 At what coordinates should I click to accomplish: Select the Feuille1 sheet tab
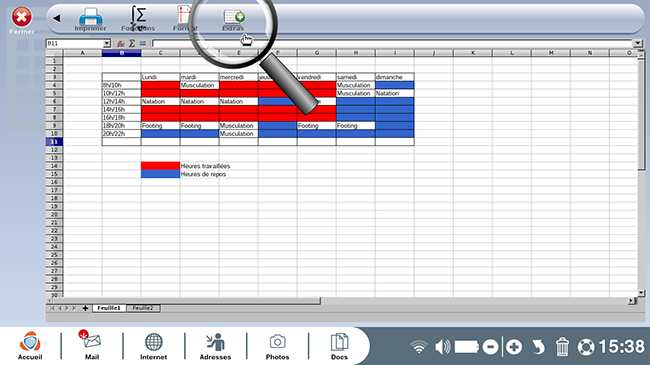point(109,308)
